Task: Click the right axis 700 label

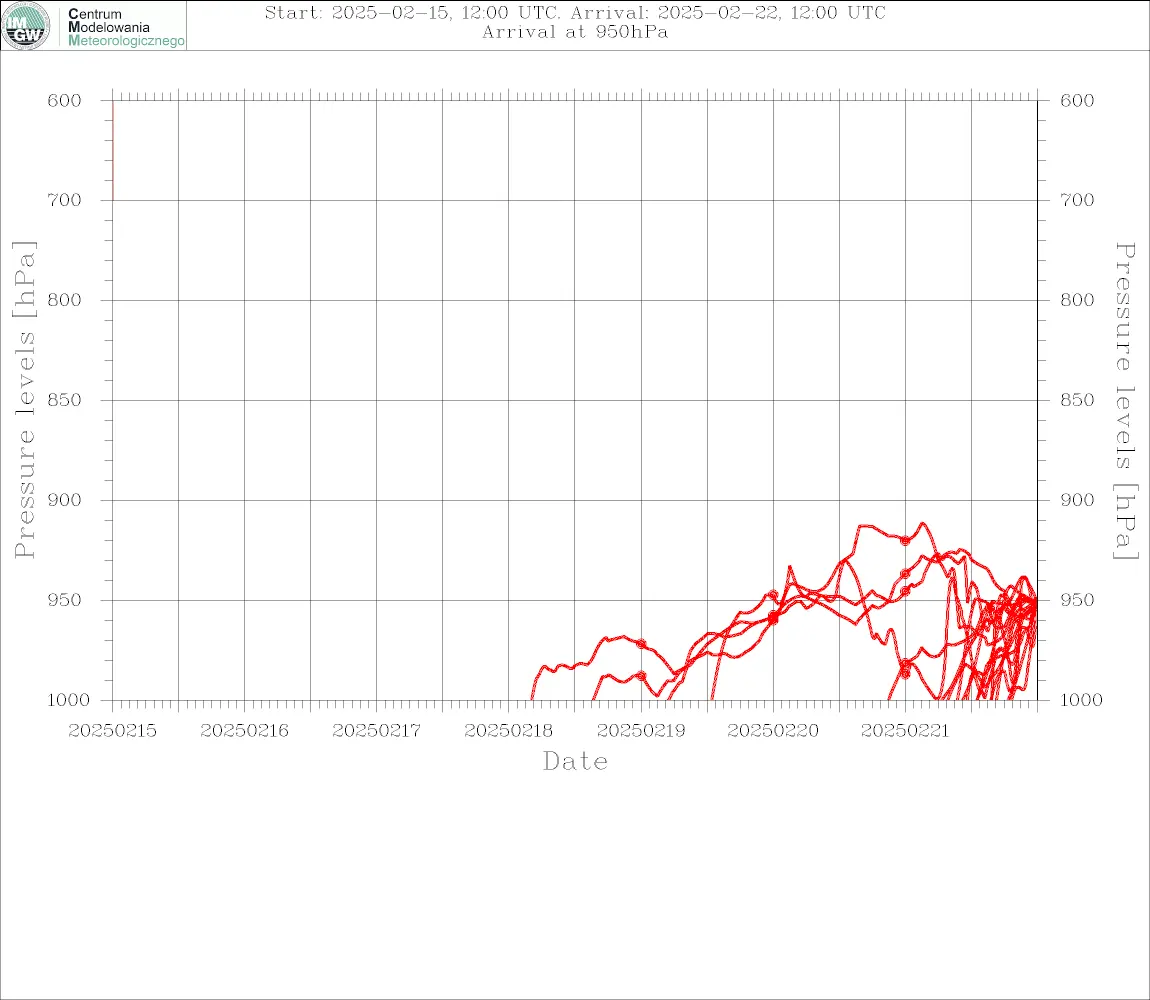Action: coord(1077,200)
